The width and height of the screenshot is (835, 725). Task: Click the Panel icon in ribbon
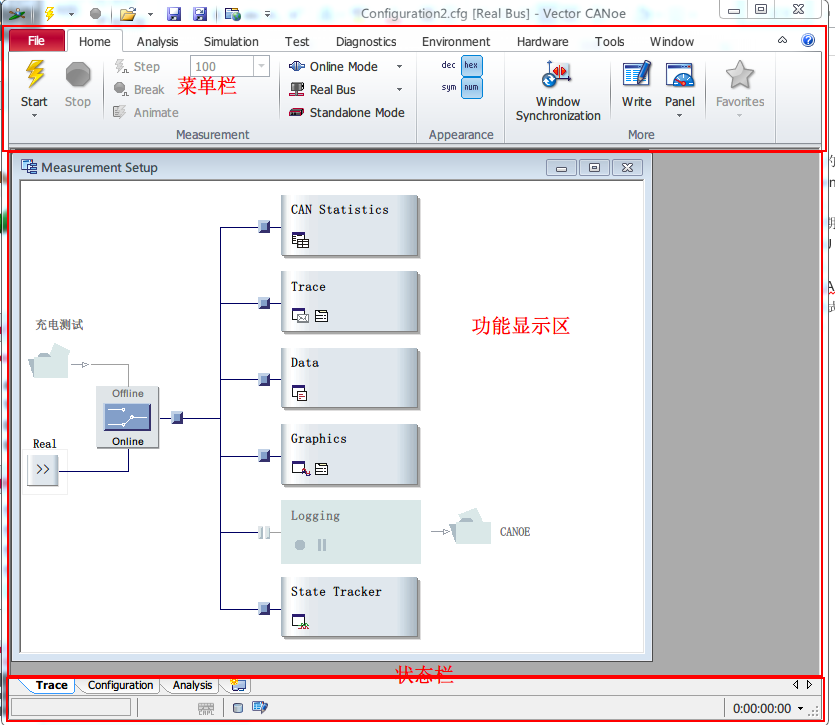pyautogui.click(x=680, y=75)
